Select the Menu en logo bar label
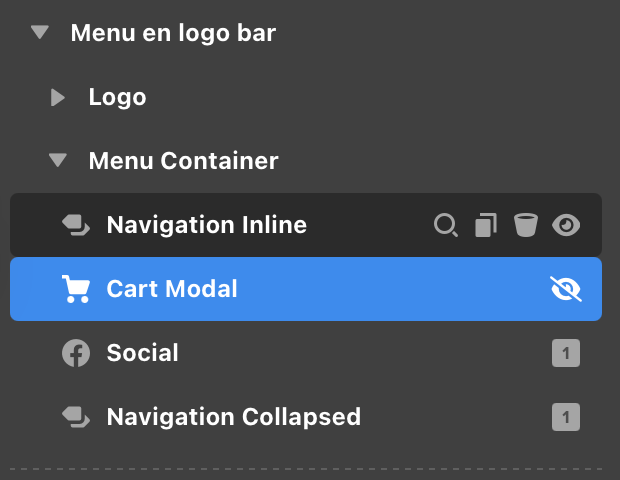The width and height of the screenshot is (620, 480). 173,33
